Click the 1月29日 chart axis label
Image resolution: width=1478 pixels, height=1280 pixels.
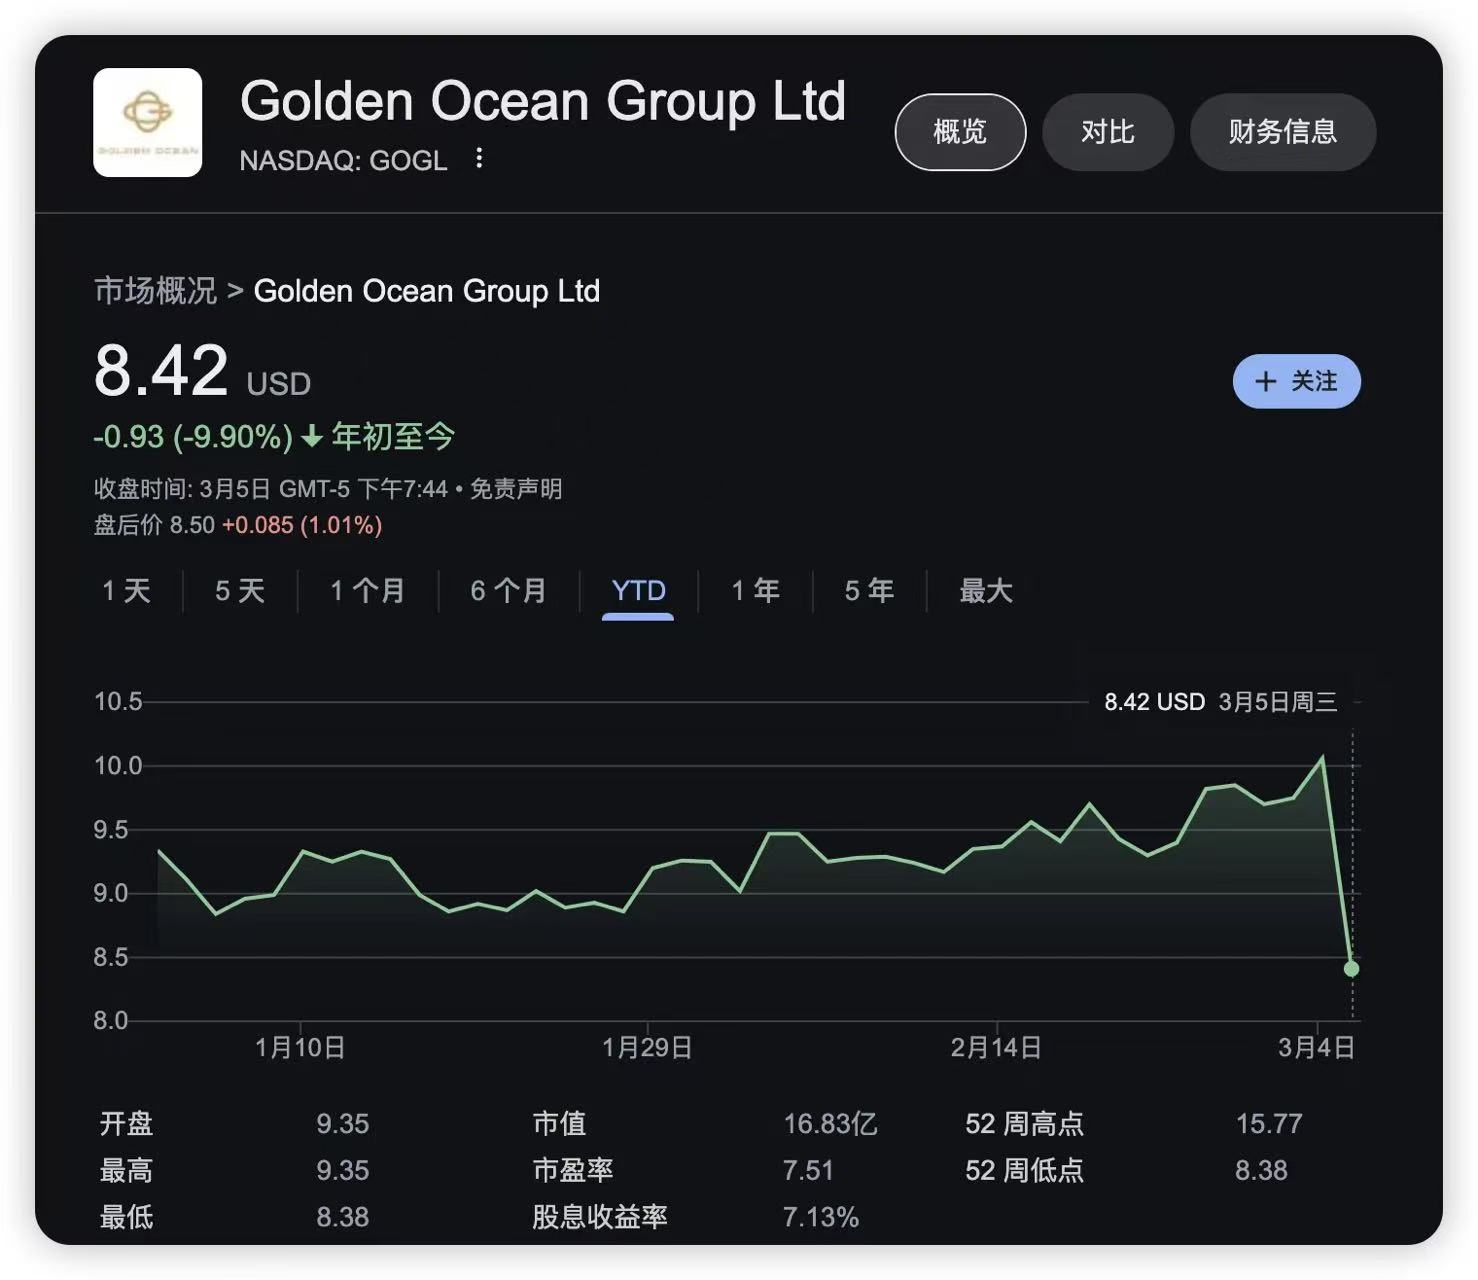[647, 1047]
